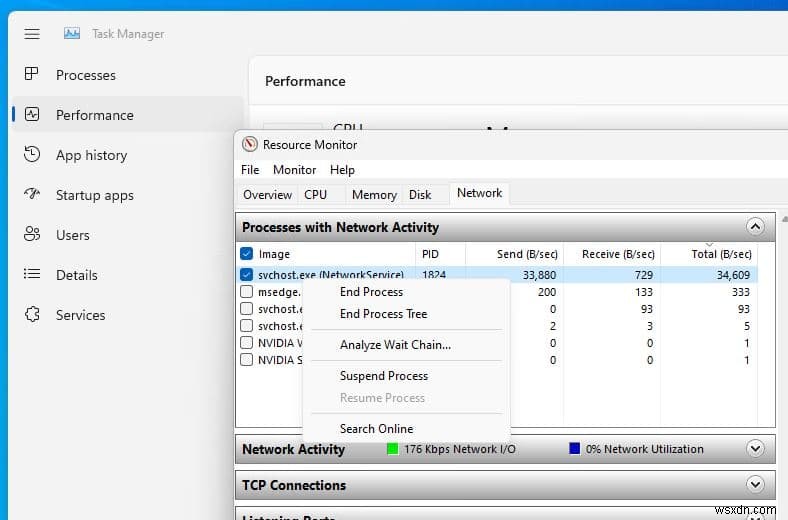Check the svchost row with total 93

coord(246,308)
